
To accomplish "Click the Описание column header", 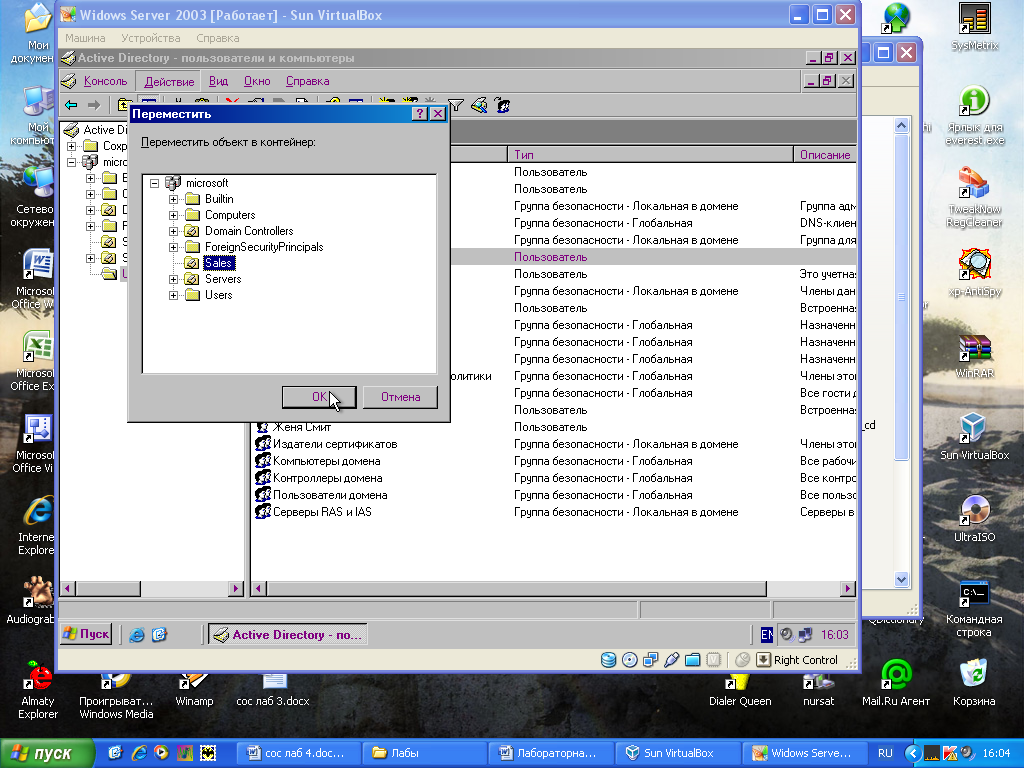I will coord(825,155).
